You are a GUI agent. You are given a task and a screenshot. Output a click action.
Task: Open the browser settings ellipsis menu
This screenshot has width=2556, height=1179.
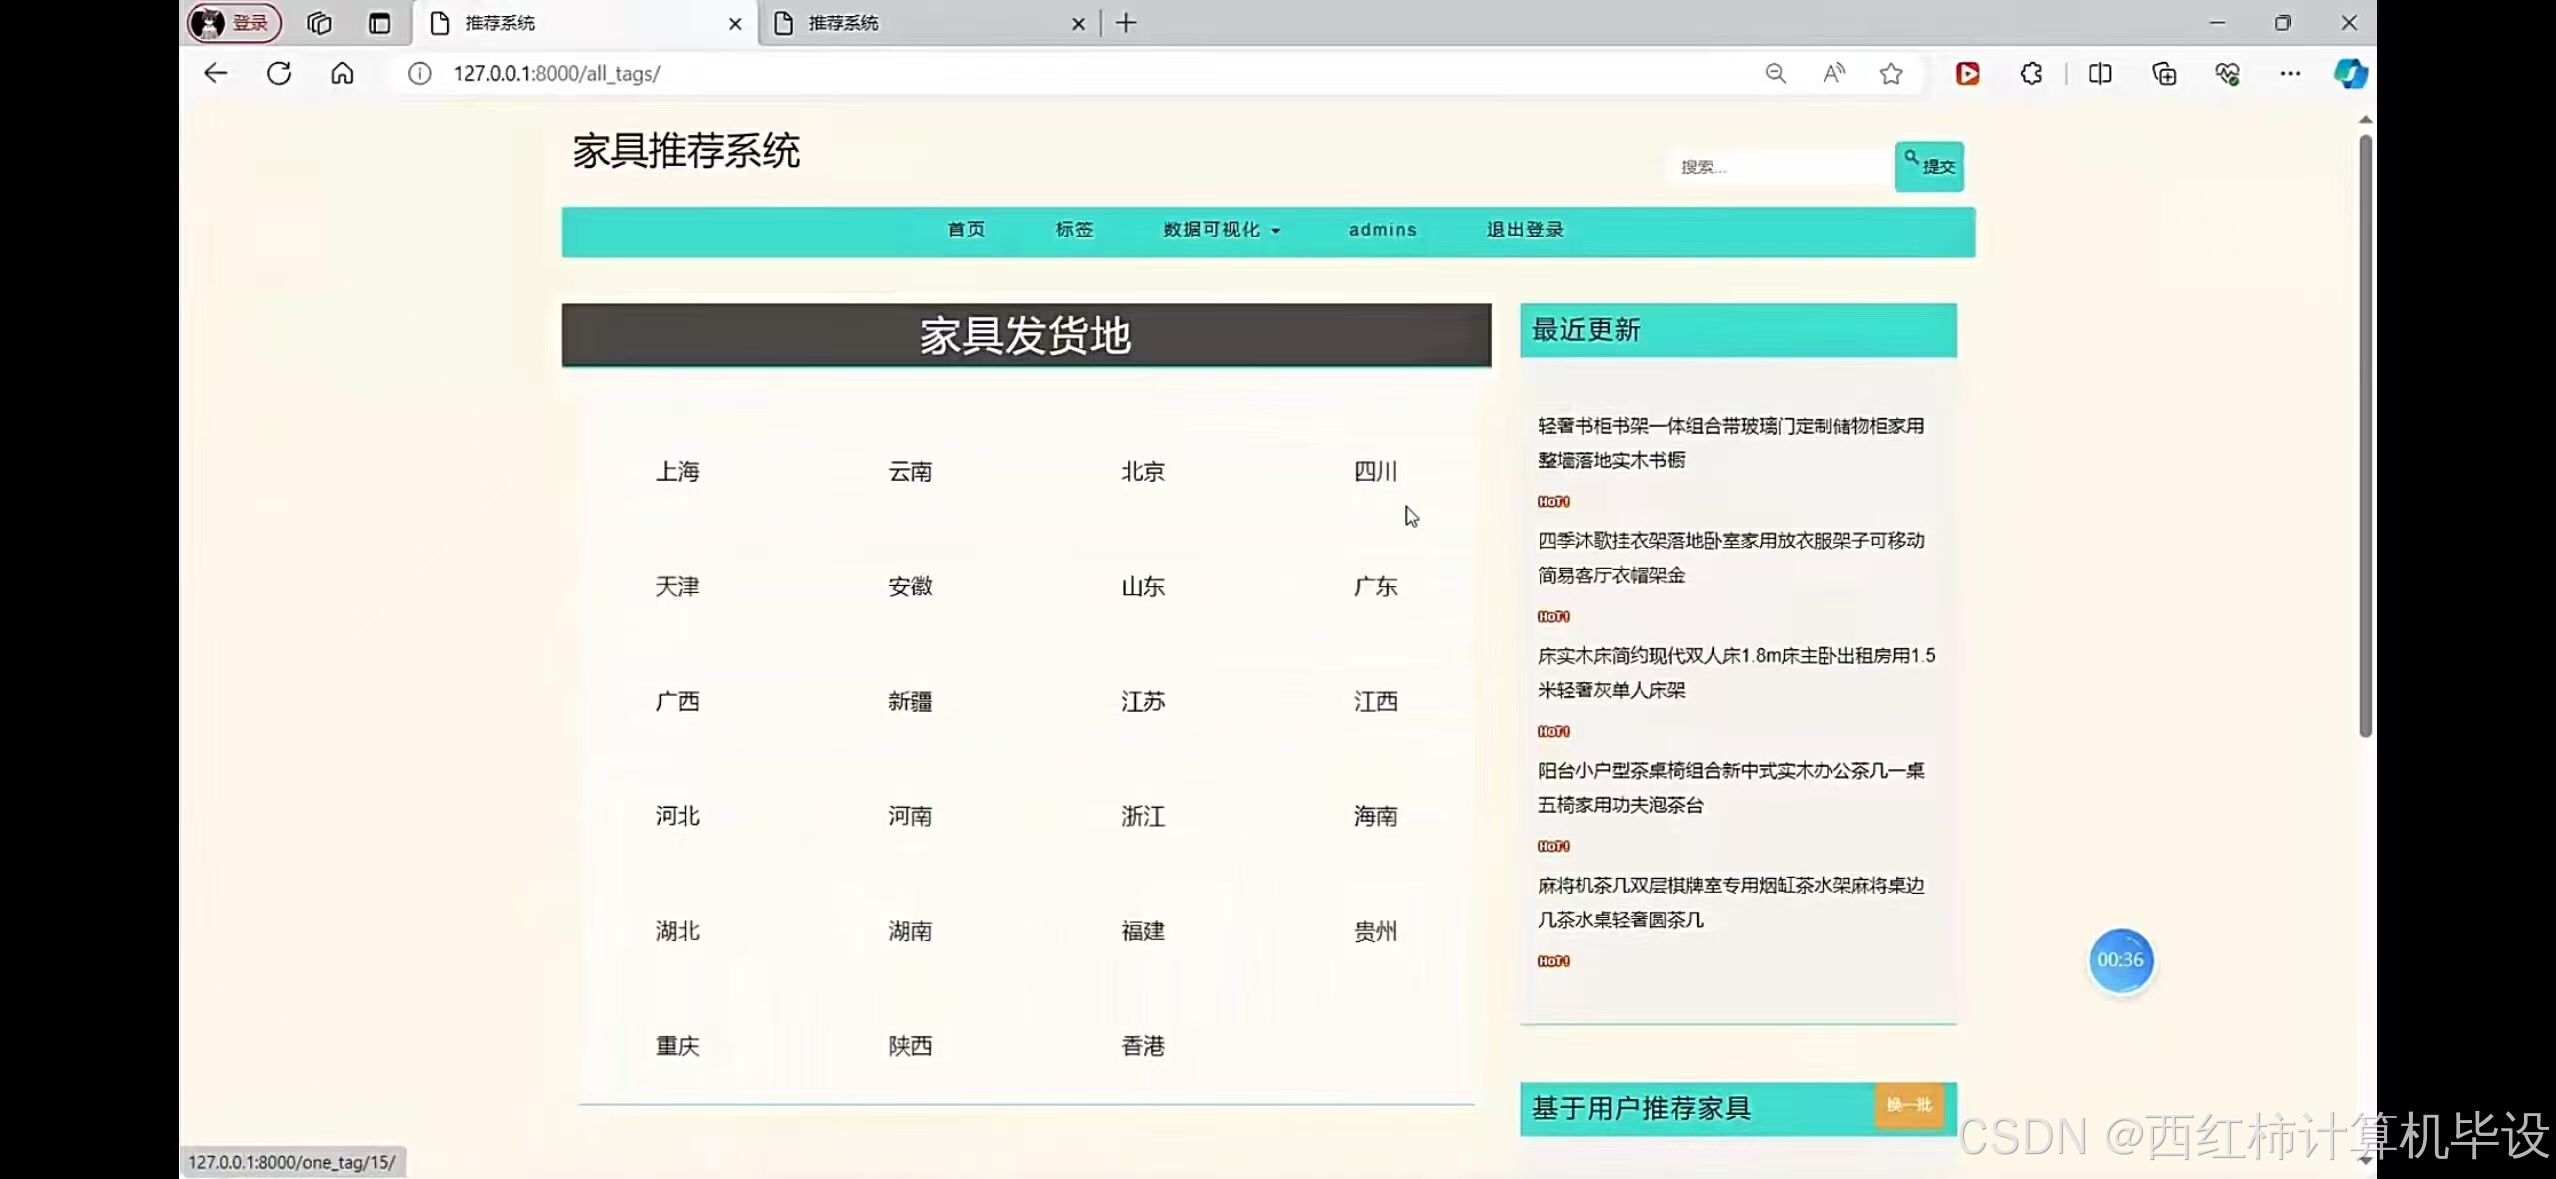pos(2290,73)
